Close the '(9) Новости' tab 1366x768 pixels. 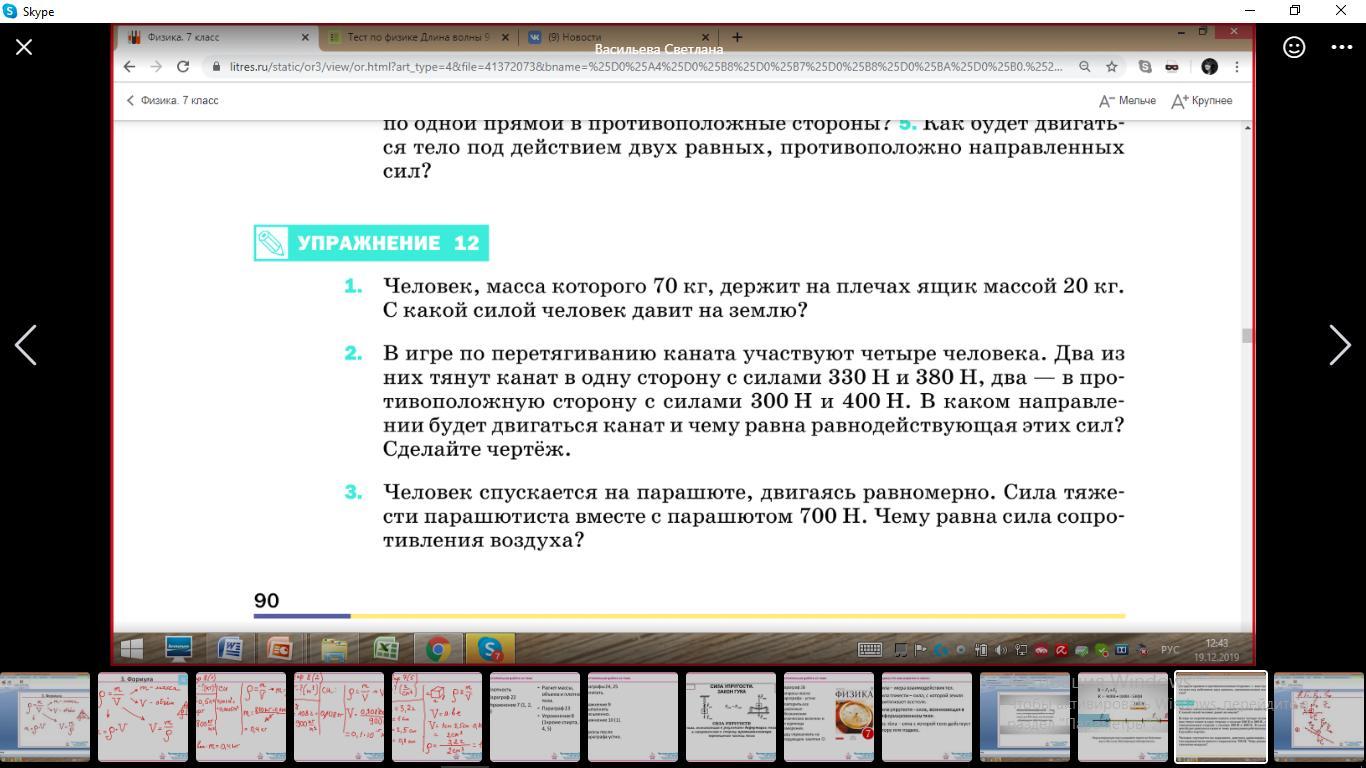click(x=705, y=37)
